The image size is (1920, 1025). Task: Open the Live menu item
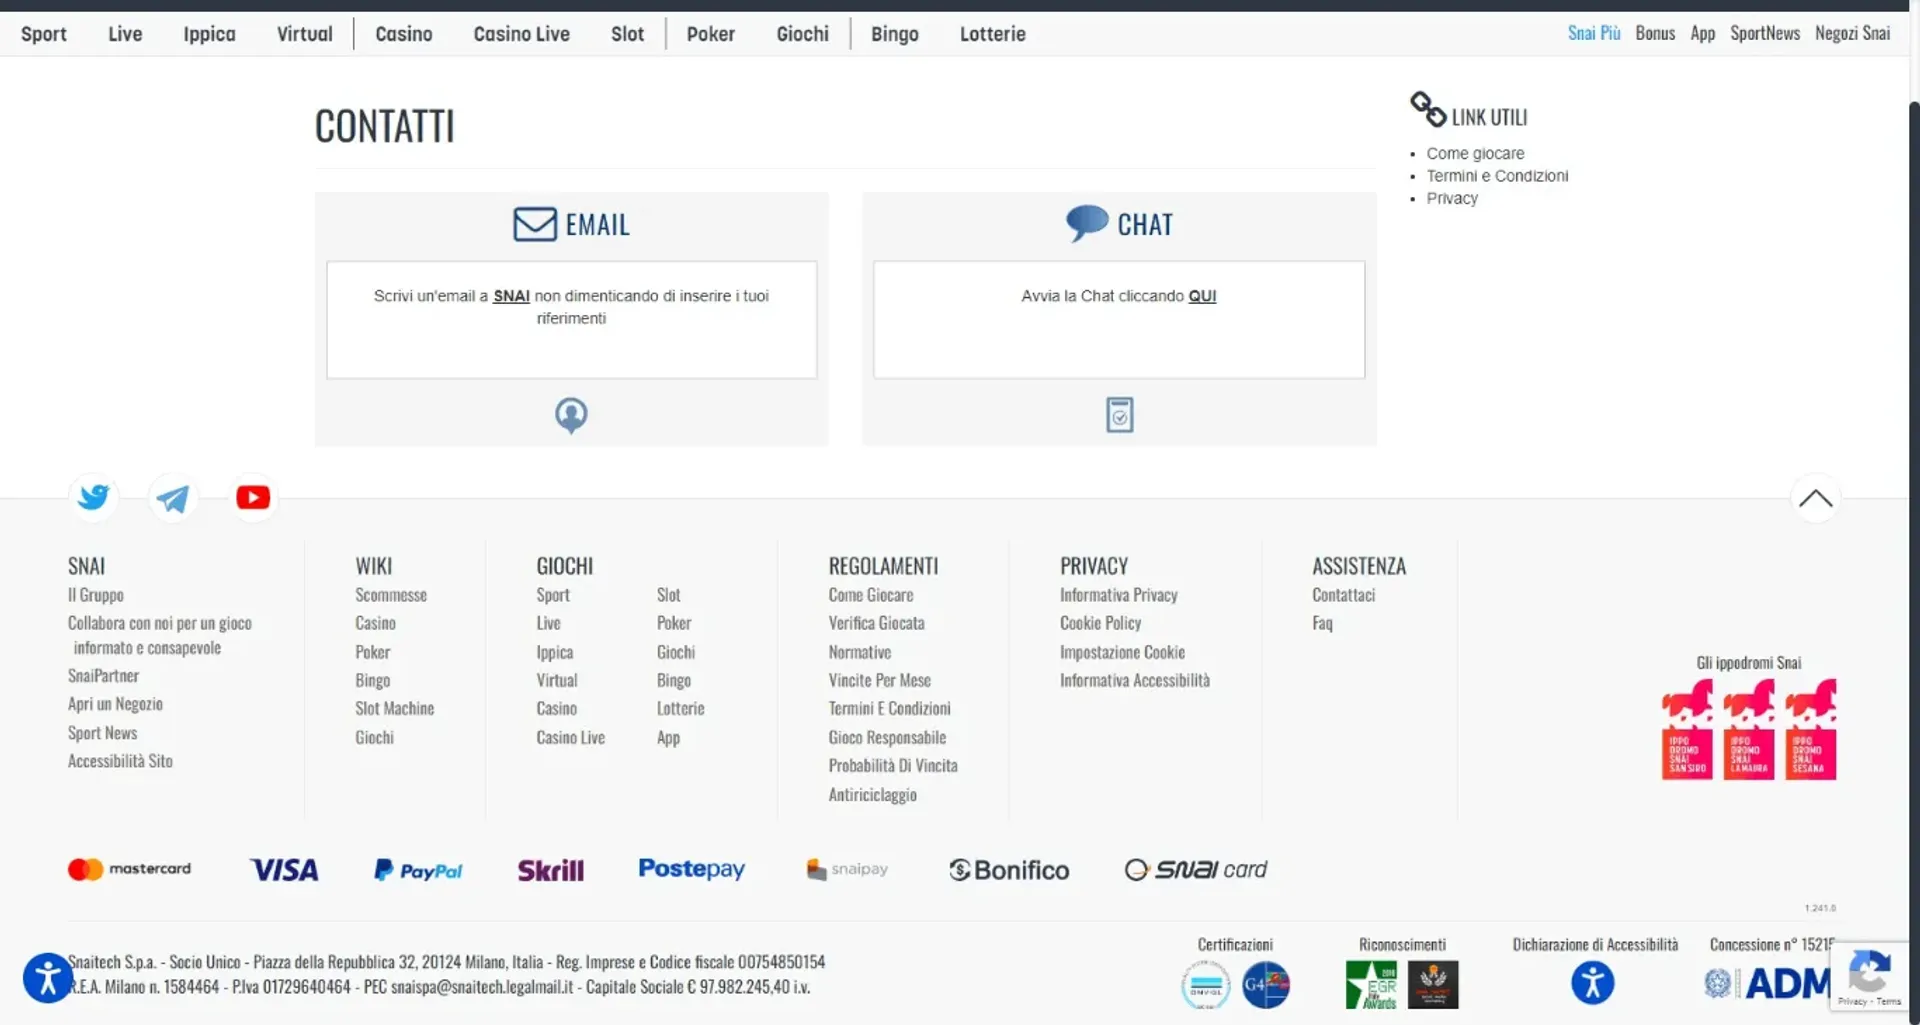tap(125, 34)
